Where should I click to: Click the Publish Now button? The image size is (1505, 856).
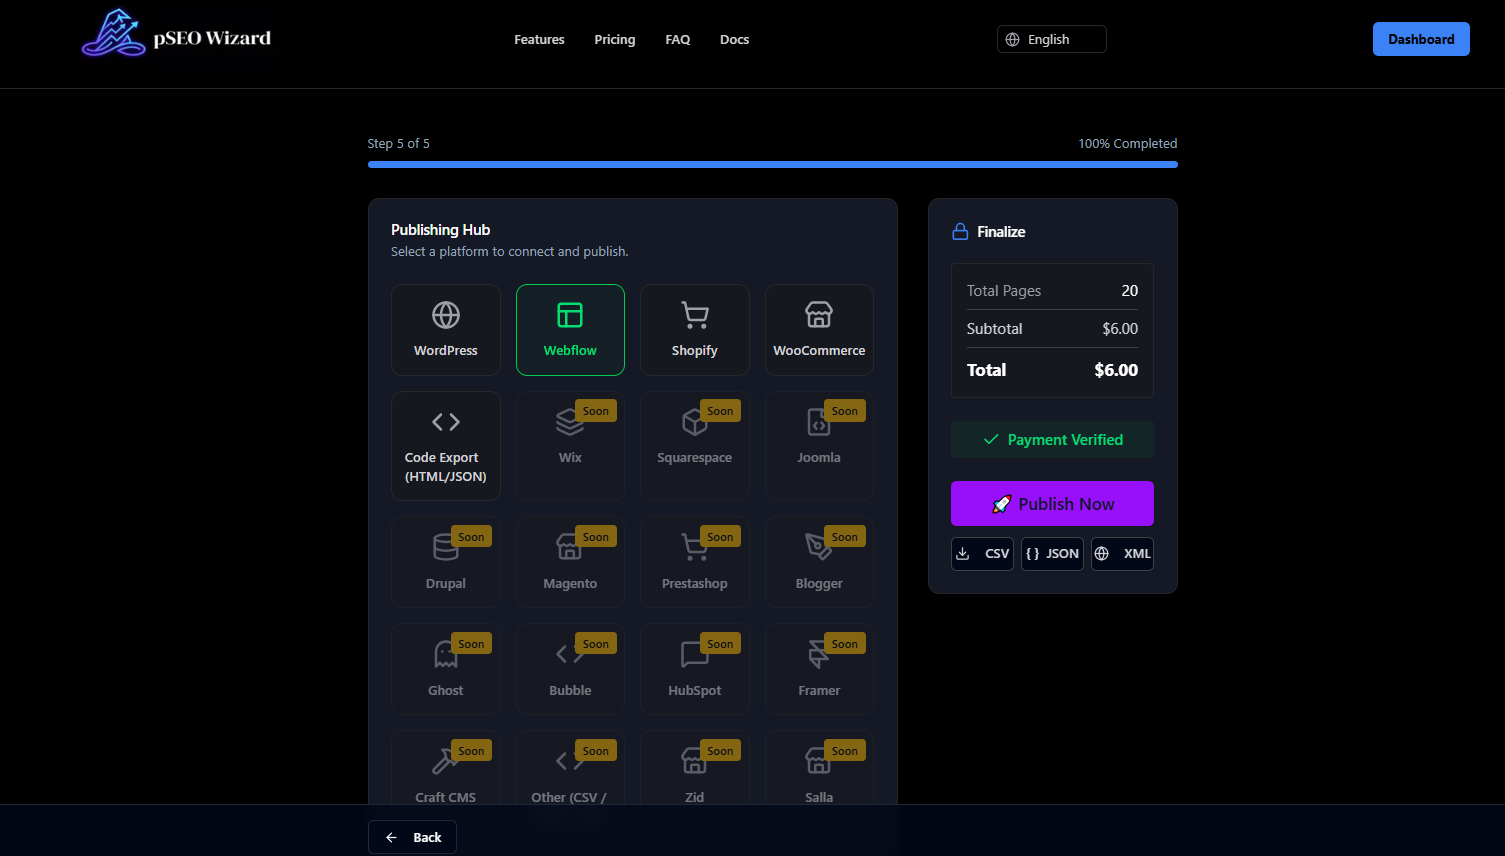coord(1051,503)
